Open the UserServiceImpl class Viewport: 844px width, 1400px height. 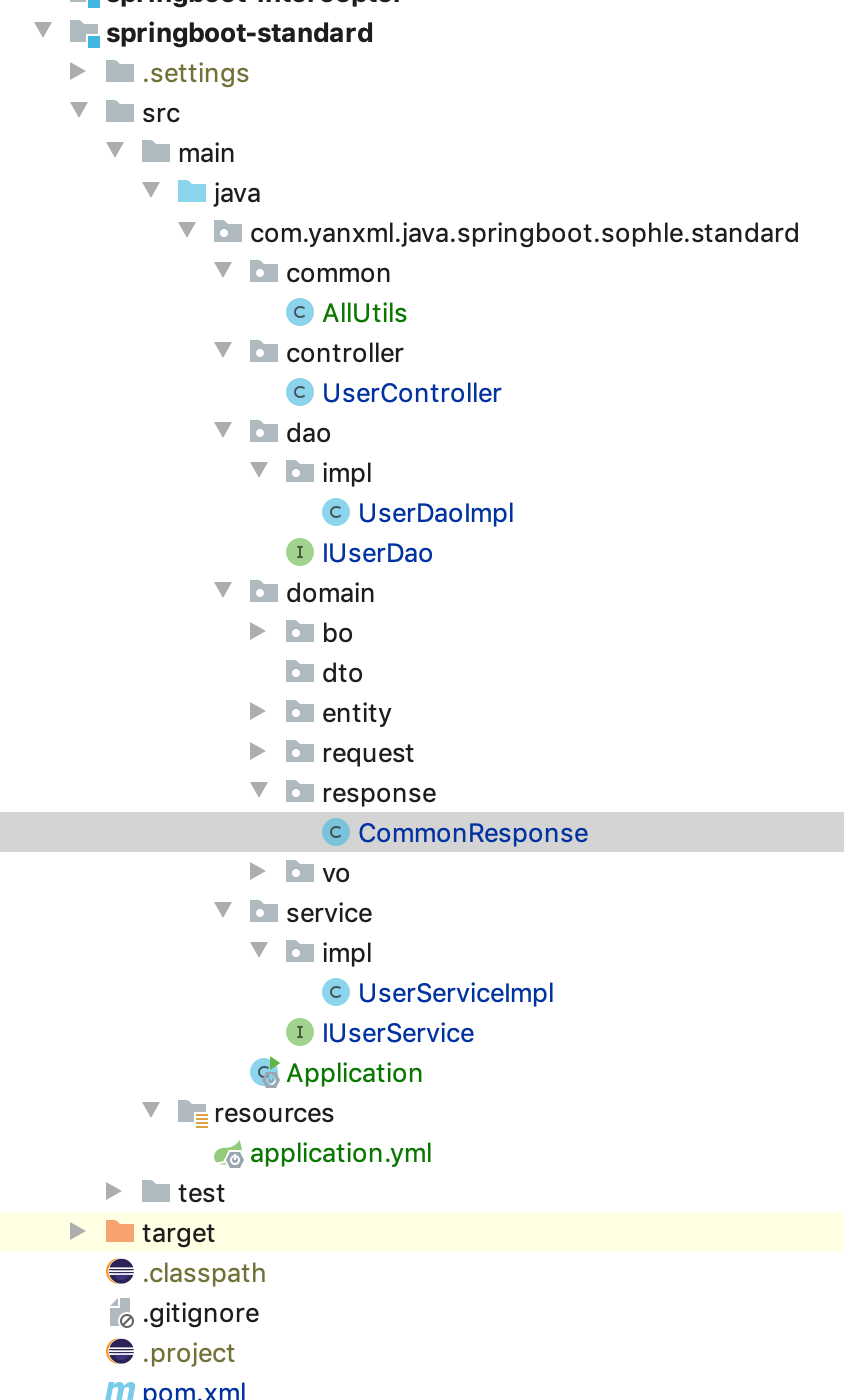(456, 992)
